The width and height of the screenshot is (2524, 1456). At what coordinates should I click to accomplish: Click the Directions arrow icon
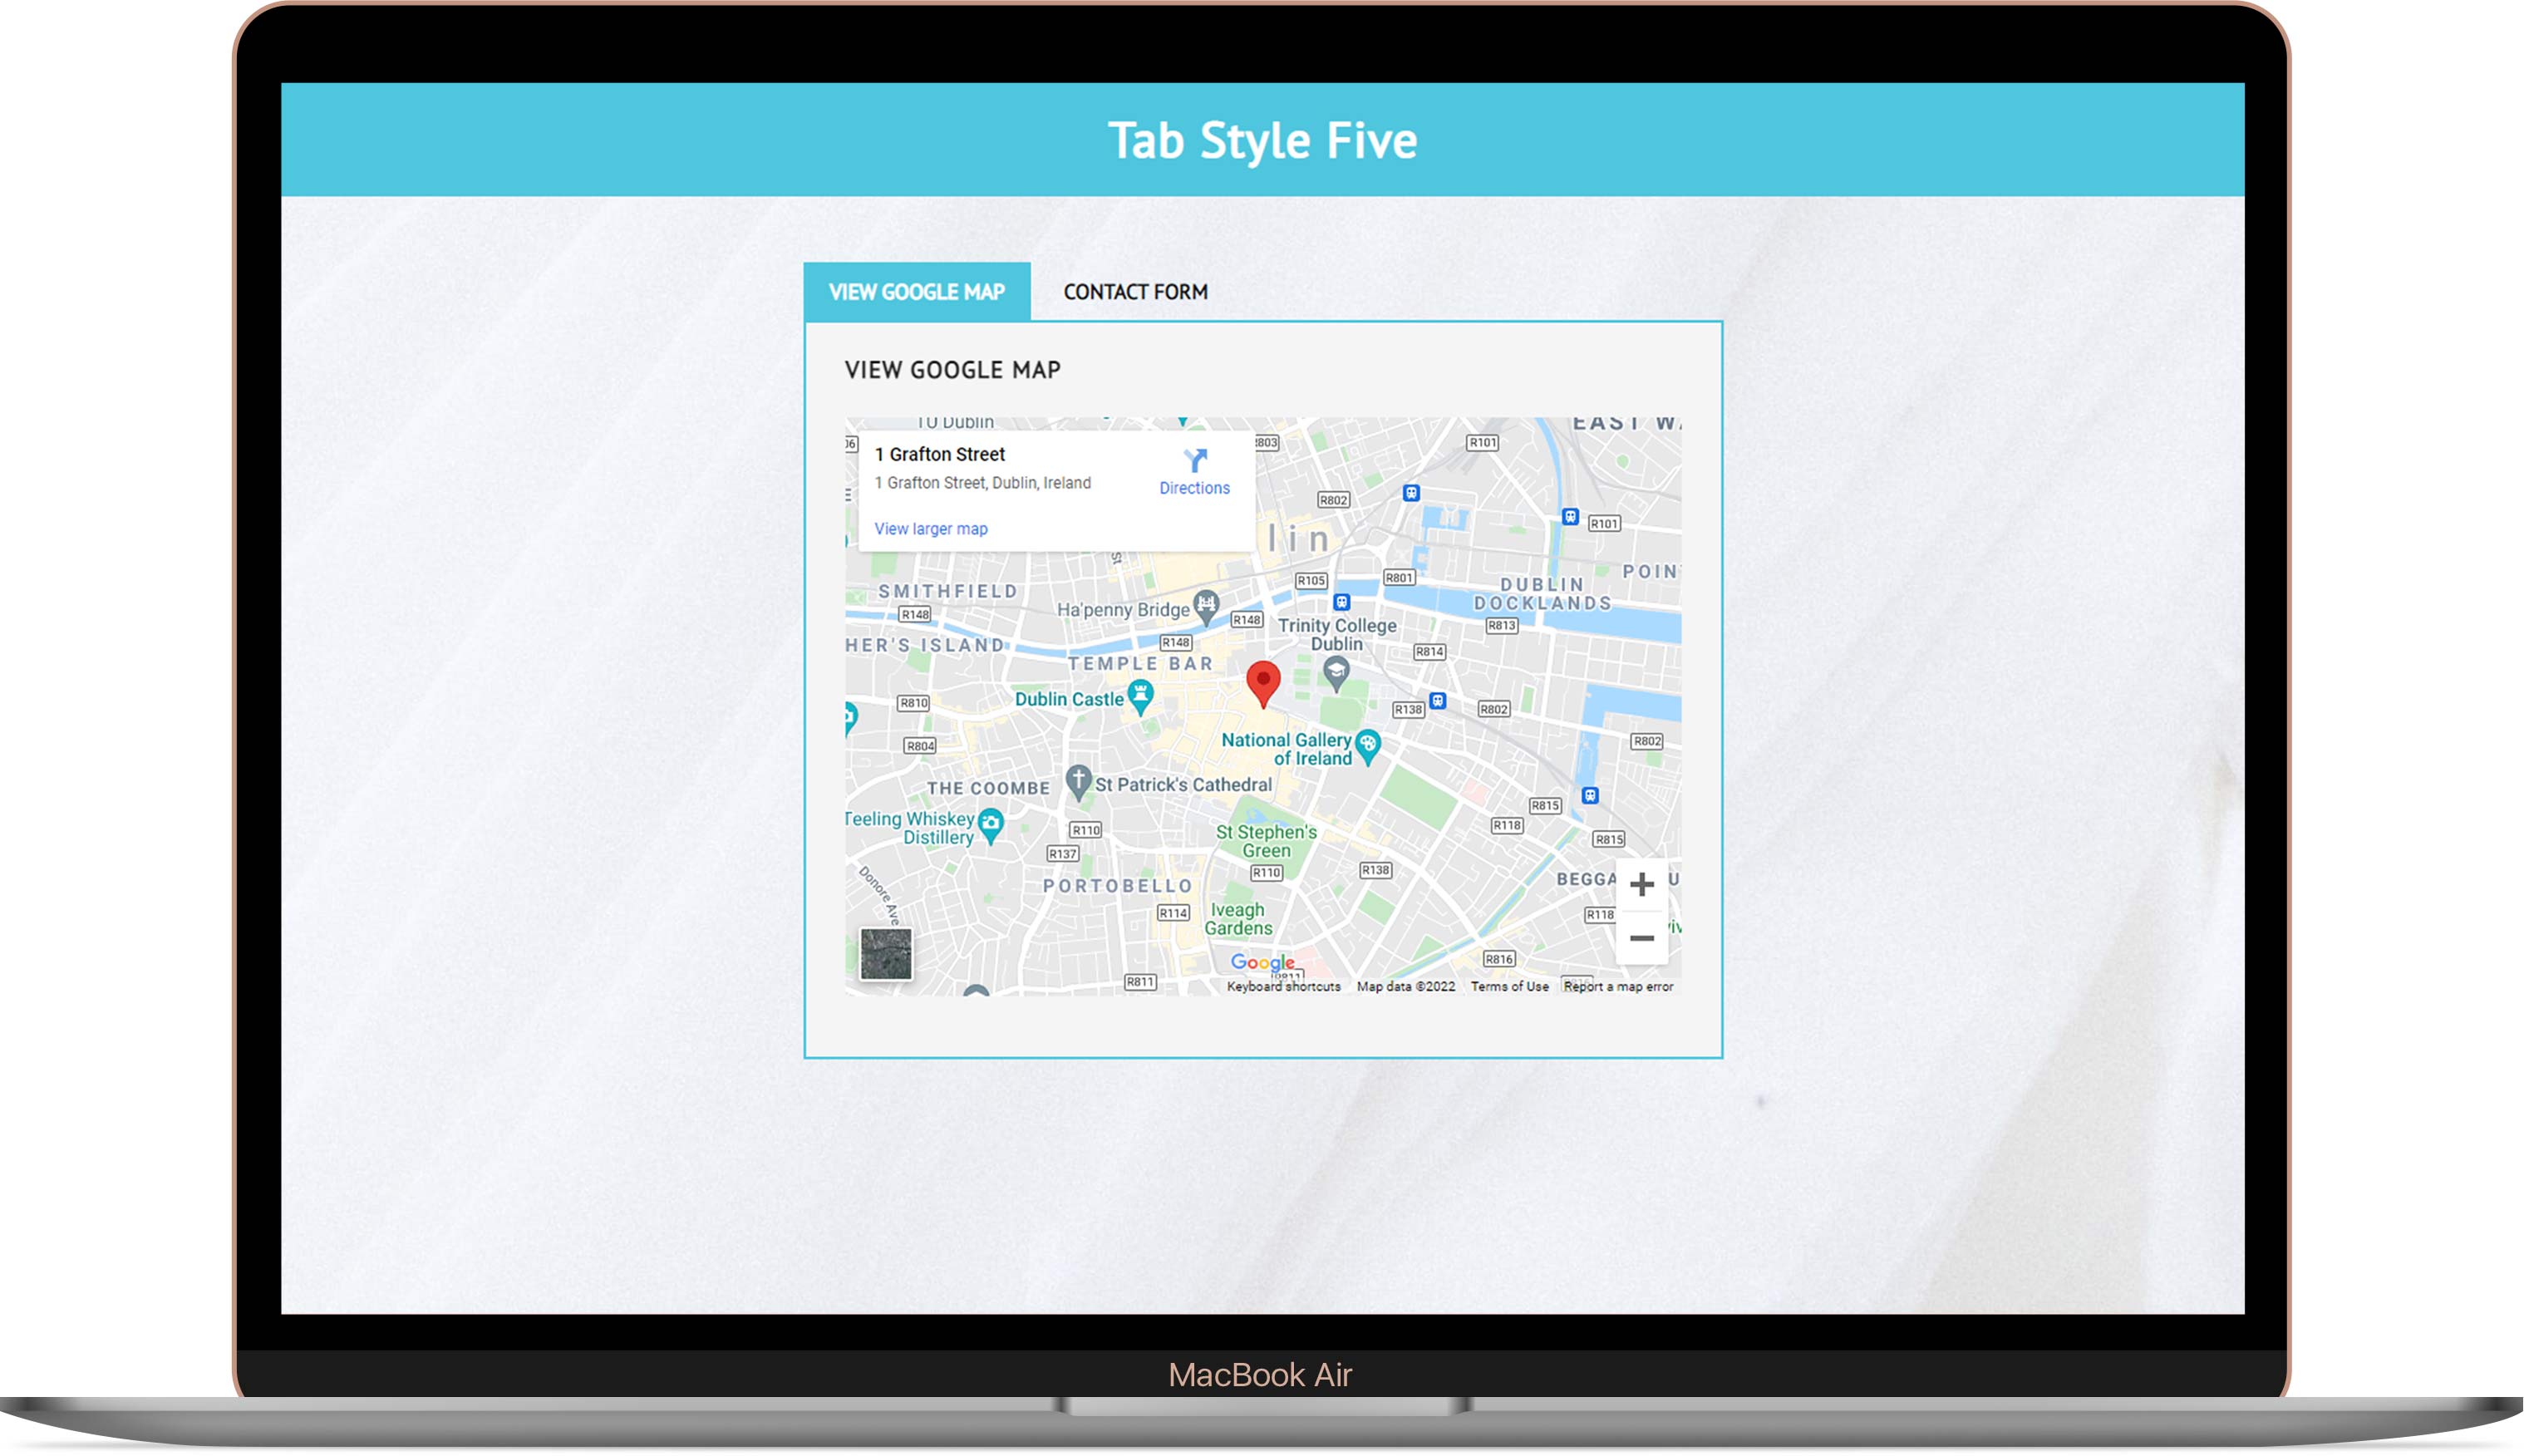pyautogui.click(x=1195, y=460)
